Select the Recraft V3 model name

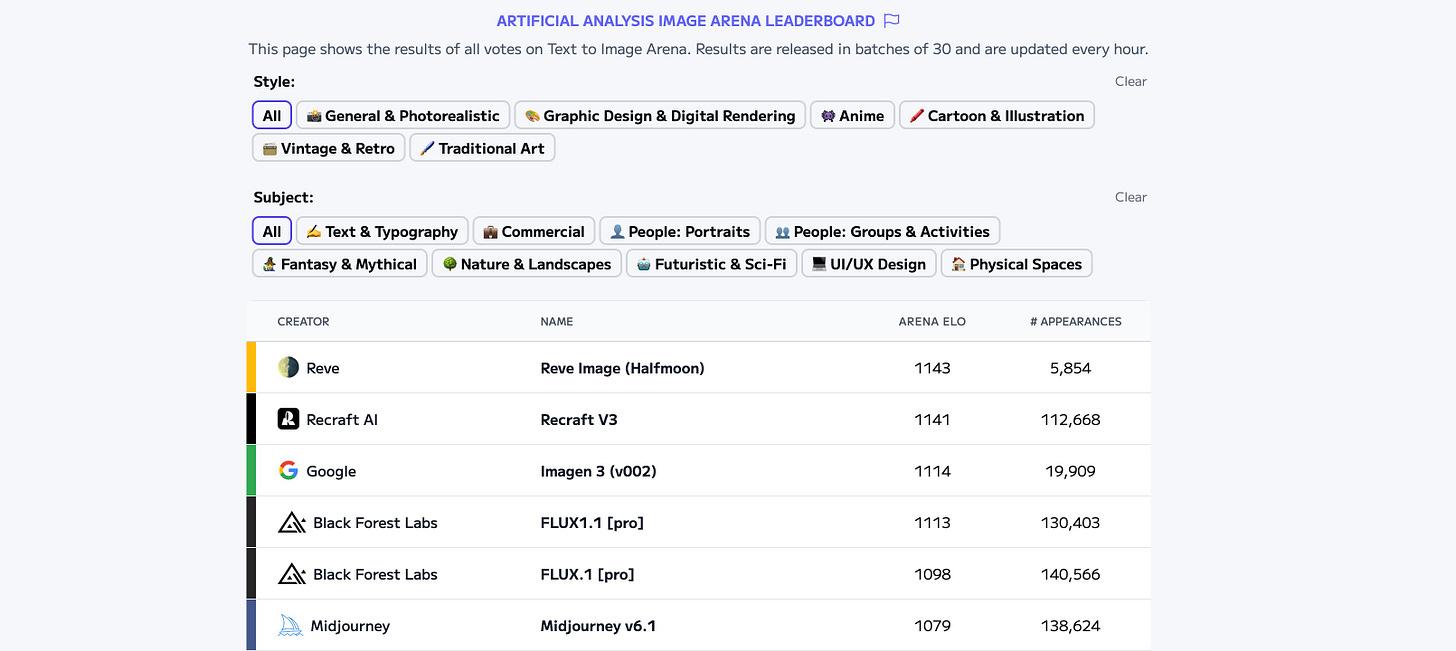(x=579, y=420)
